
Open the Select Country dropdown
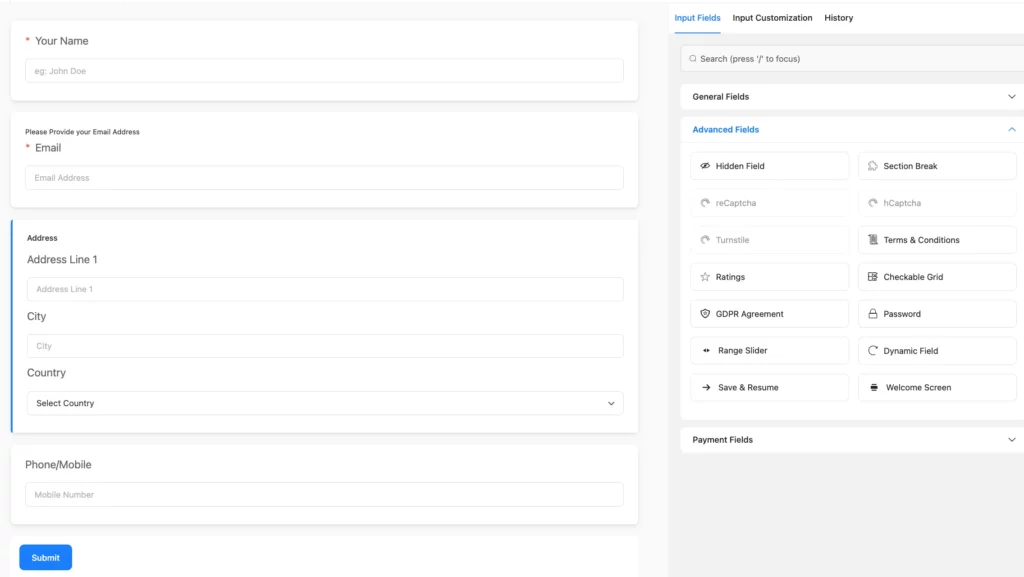[325, 403]
